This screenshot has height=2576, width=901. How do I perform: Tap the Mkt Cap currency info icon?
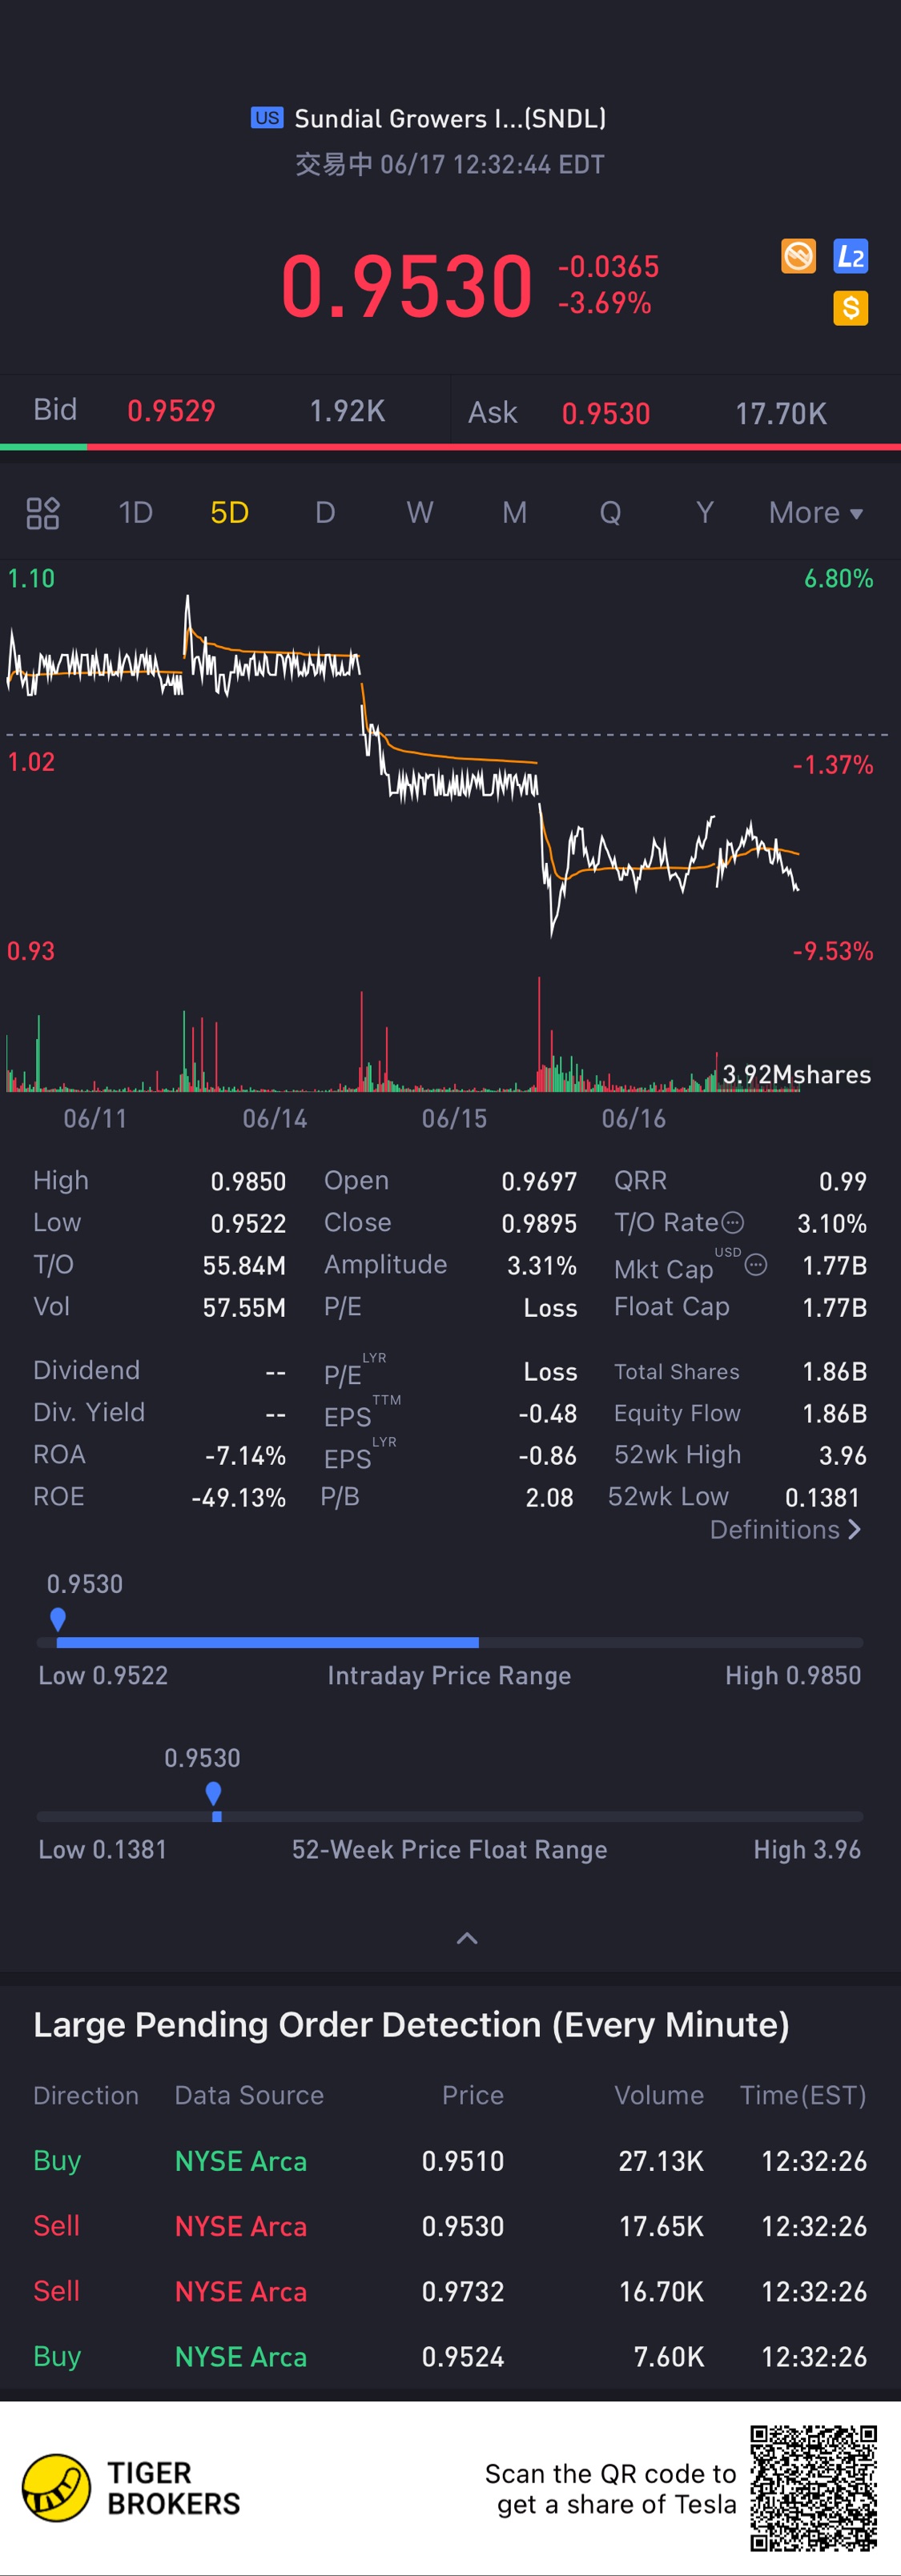[x=756, y=1265]
